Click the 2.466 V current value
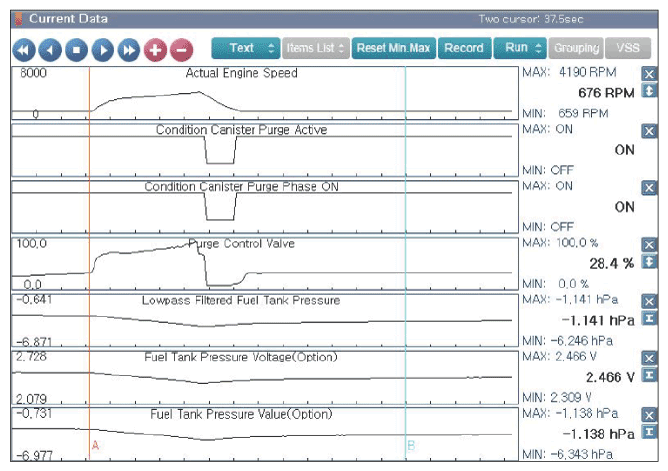The height and width of the screenshot is (471, 668). 610,377
